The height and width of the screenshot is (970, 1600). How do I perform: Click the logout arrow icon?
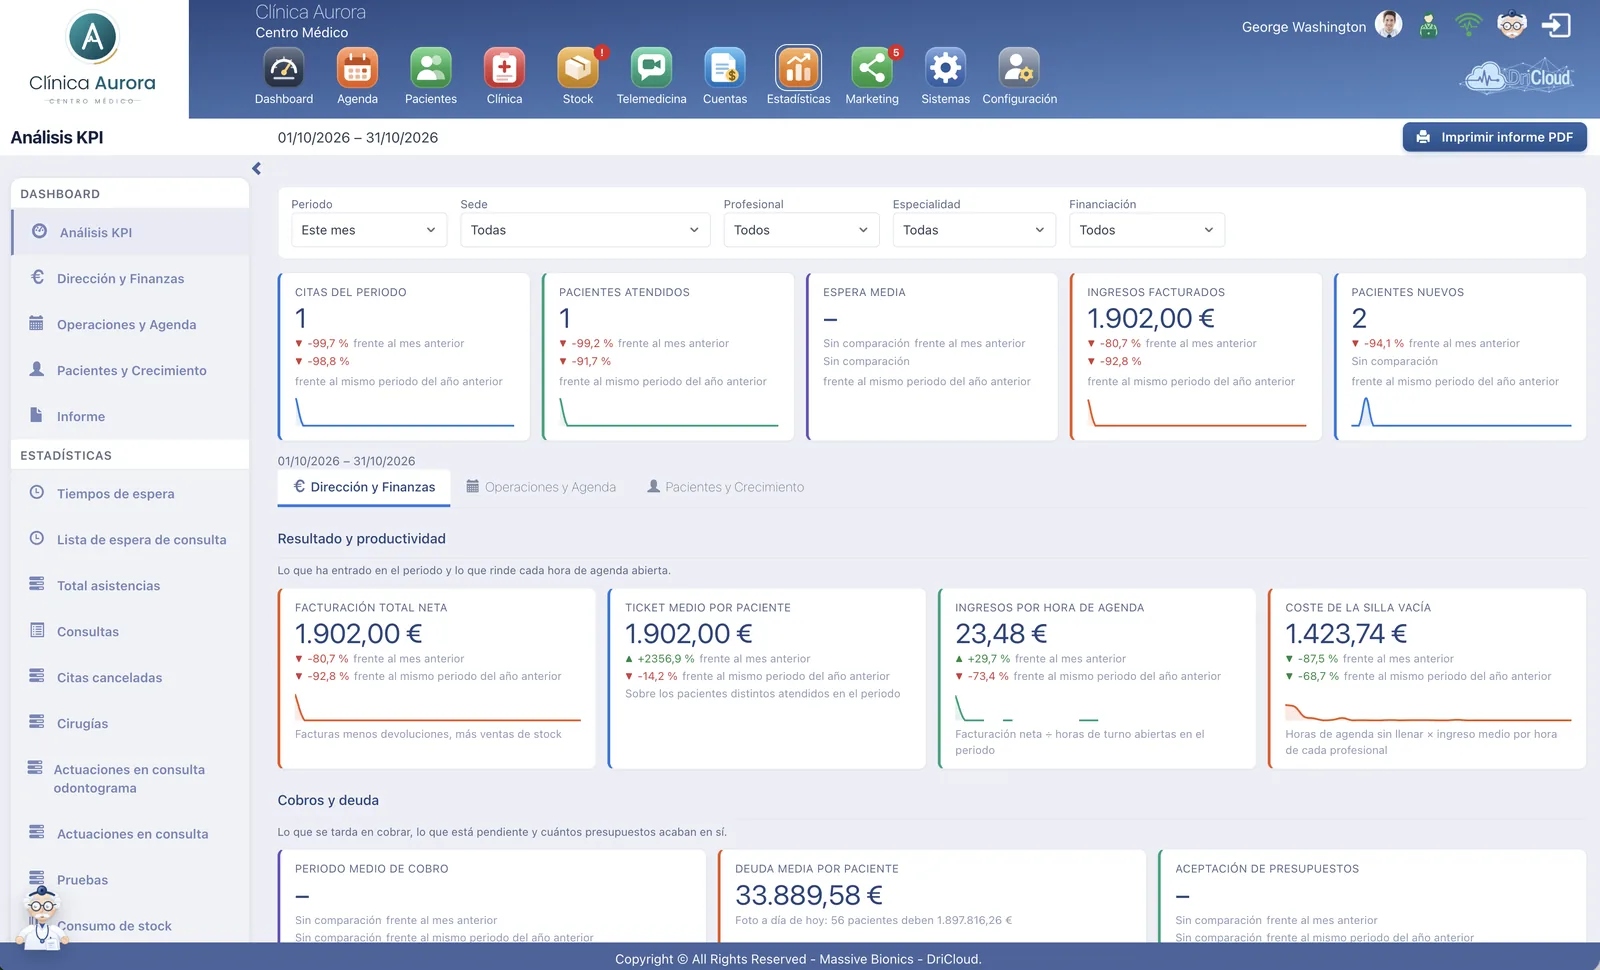tap(1556, 25)
